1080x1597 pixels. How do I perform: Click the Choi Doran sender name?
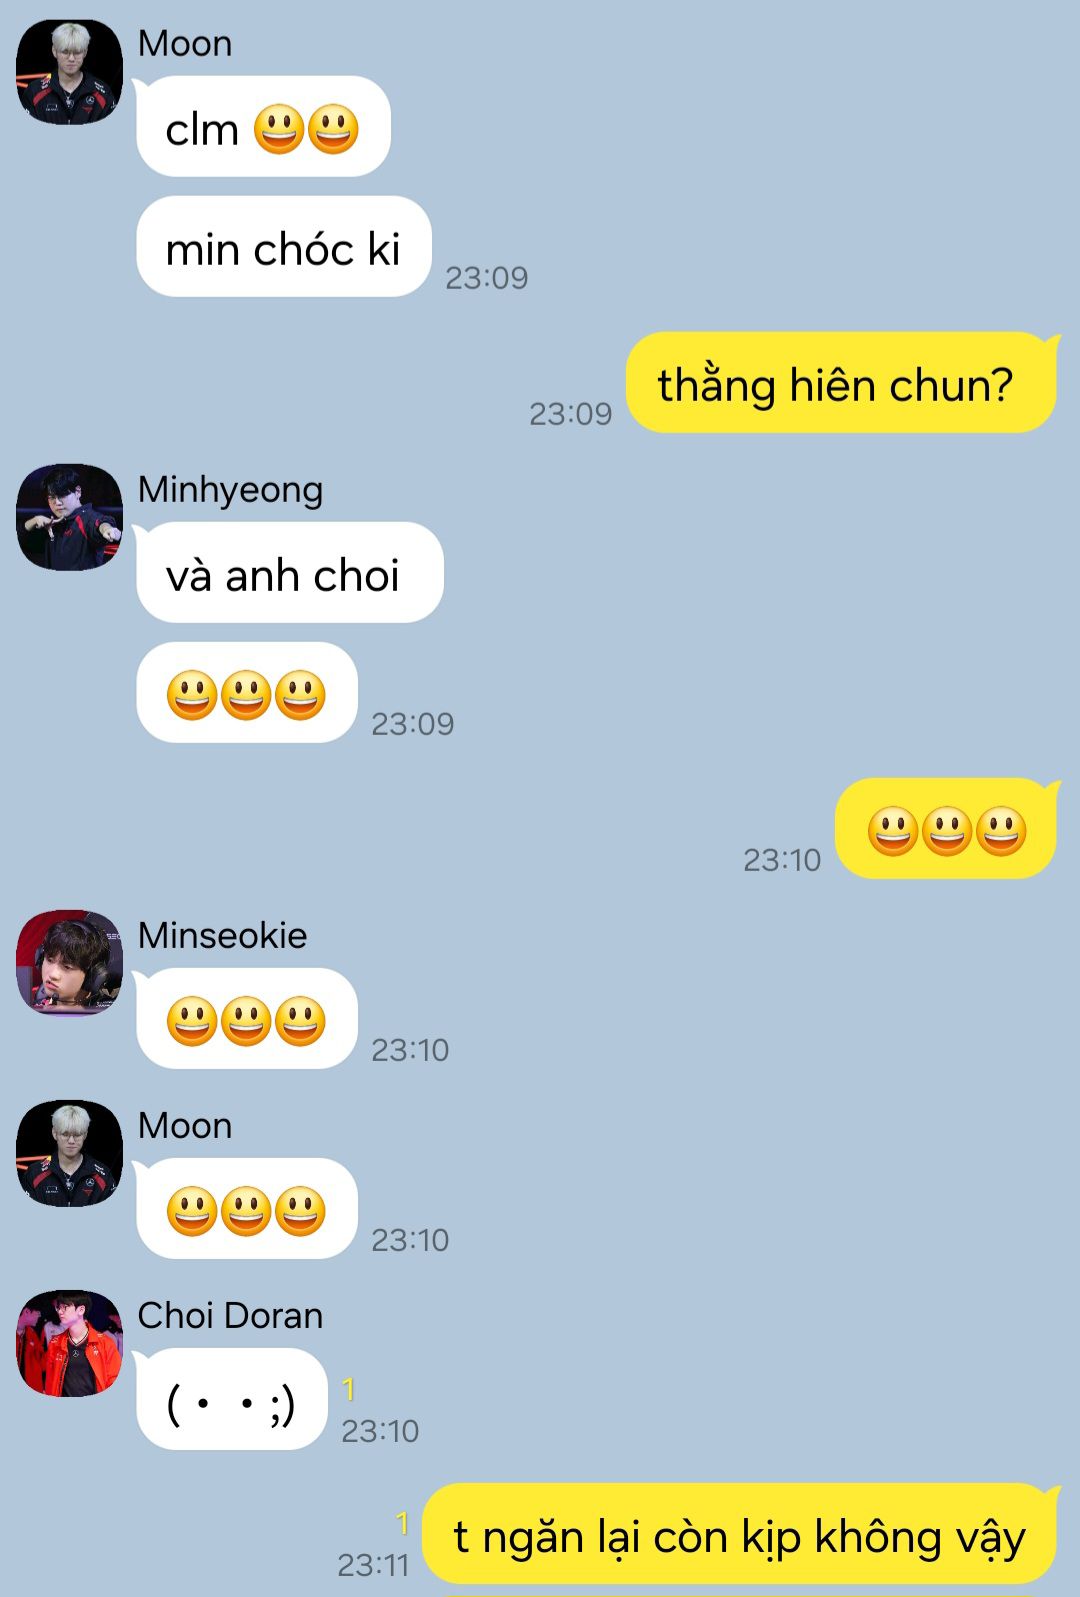[230, 1316]
